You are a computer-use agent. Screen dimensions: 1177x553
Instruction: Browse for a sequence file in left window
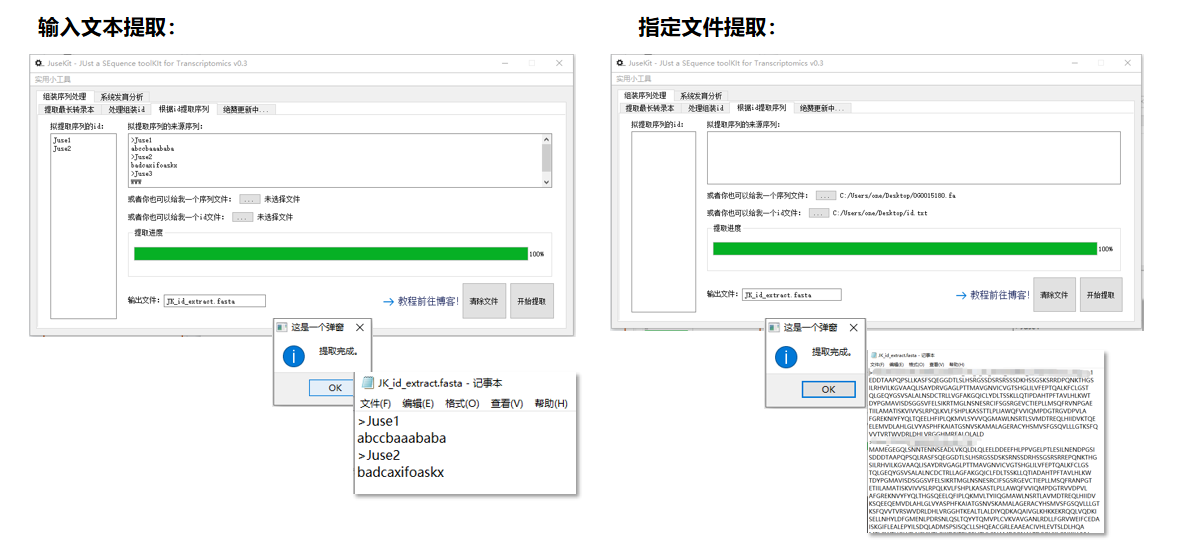point(249,200)
